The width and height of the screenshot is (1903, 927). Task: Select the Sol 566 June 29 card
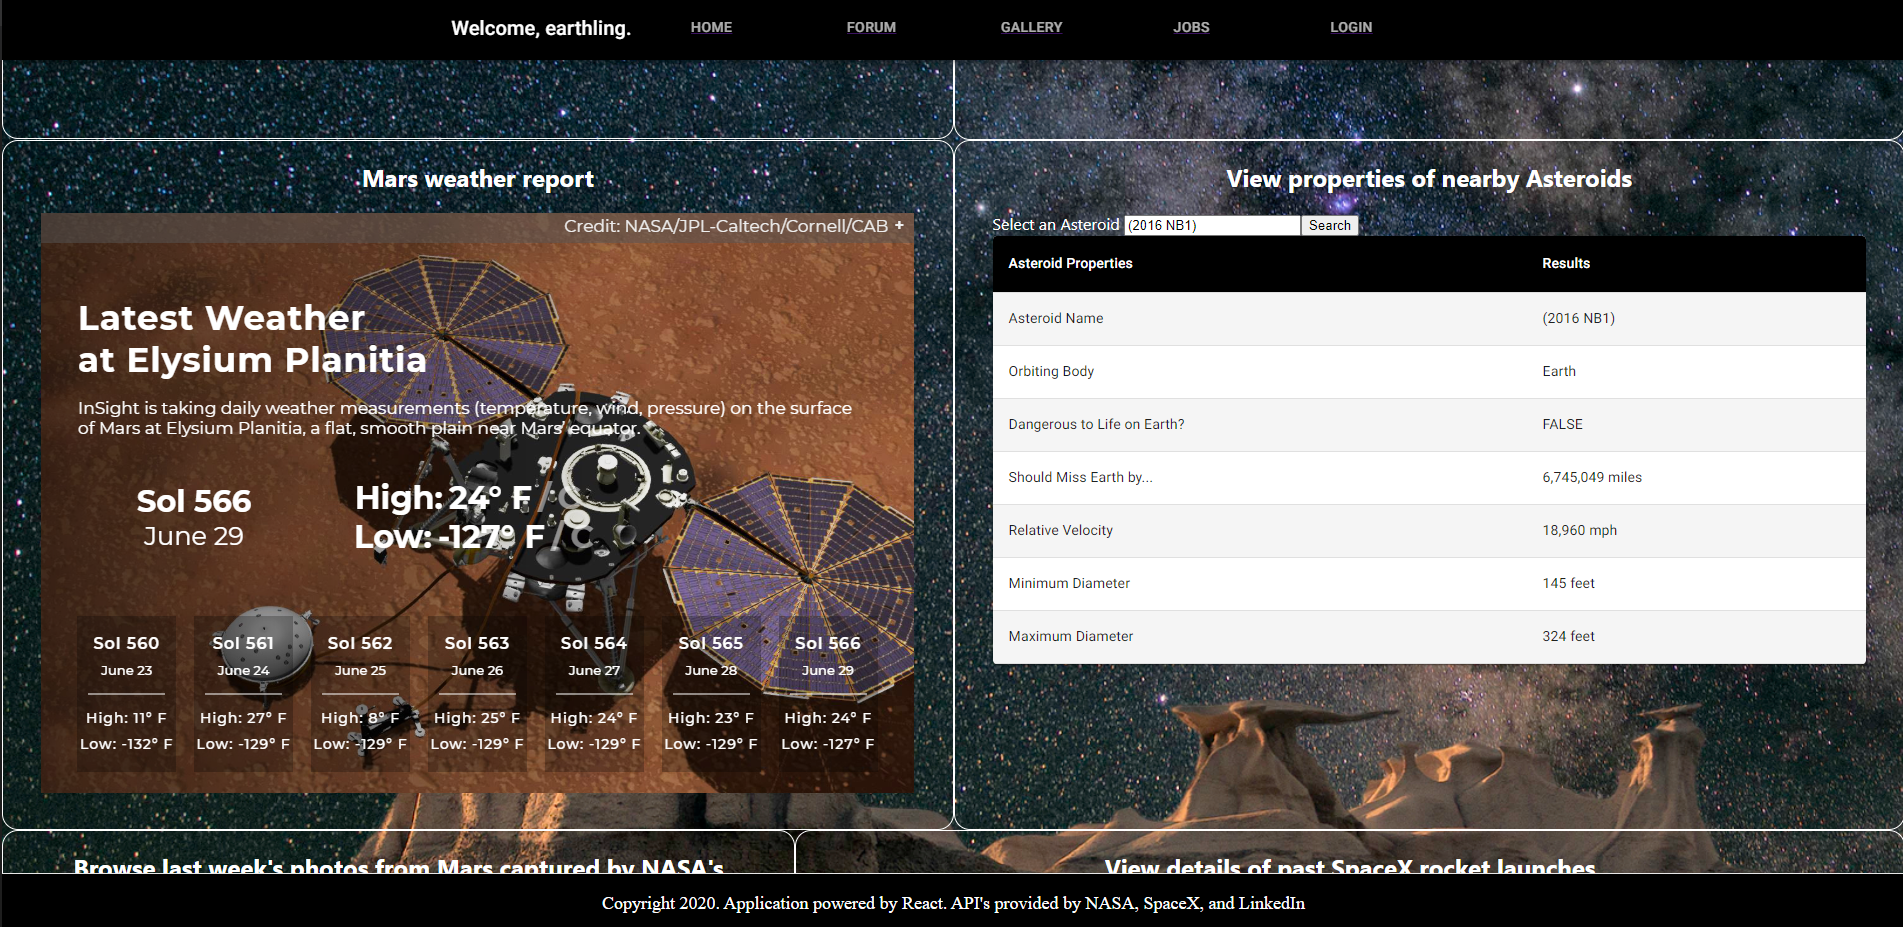[828, 693]
